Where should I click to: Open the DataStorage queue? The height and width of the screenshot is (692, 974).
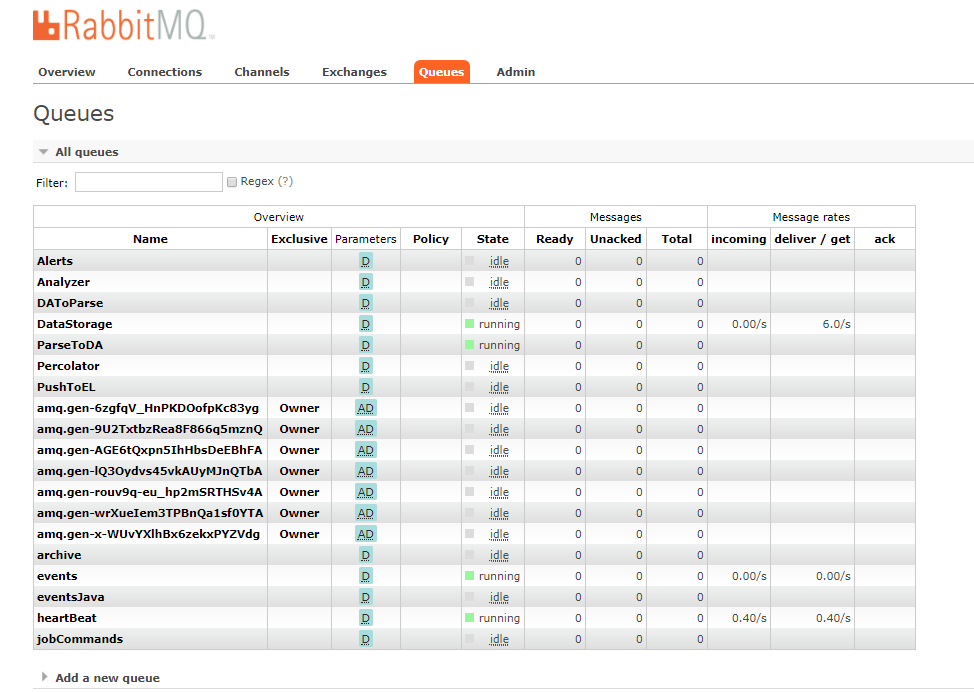coord(75,324)
